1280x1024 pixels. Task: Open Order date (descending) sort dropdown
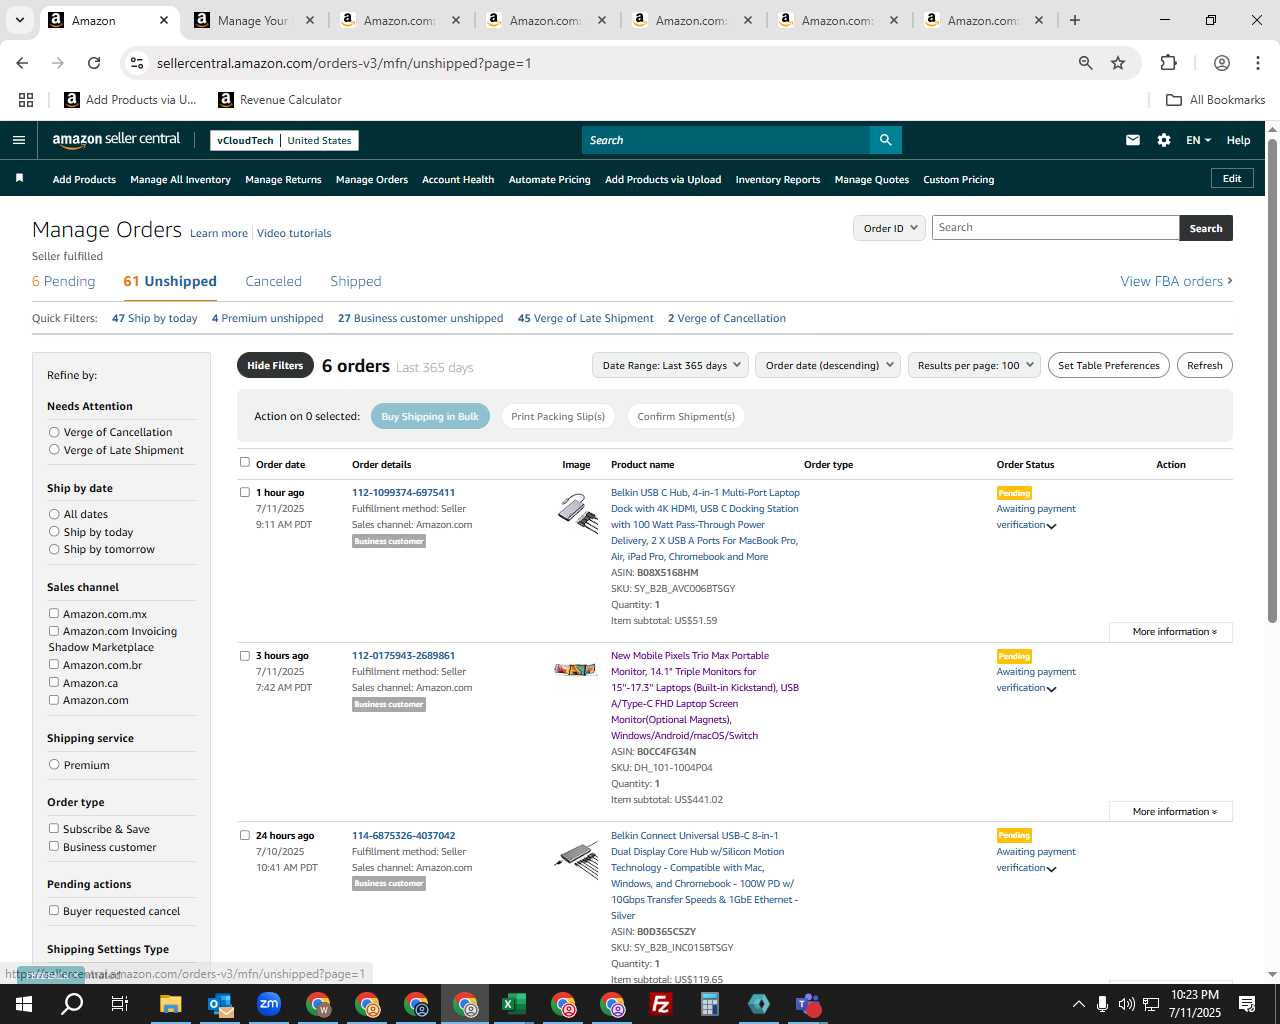tap(828, 365)
